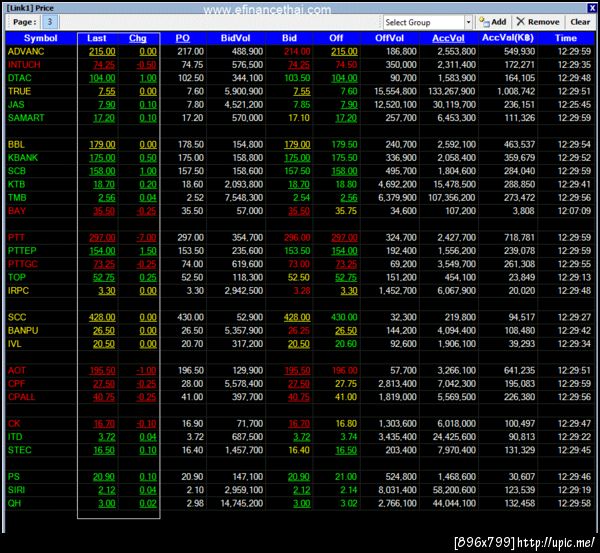Select the AOT symbol
Viewport: 600px width, 553px height.
(17, 370)
